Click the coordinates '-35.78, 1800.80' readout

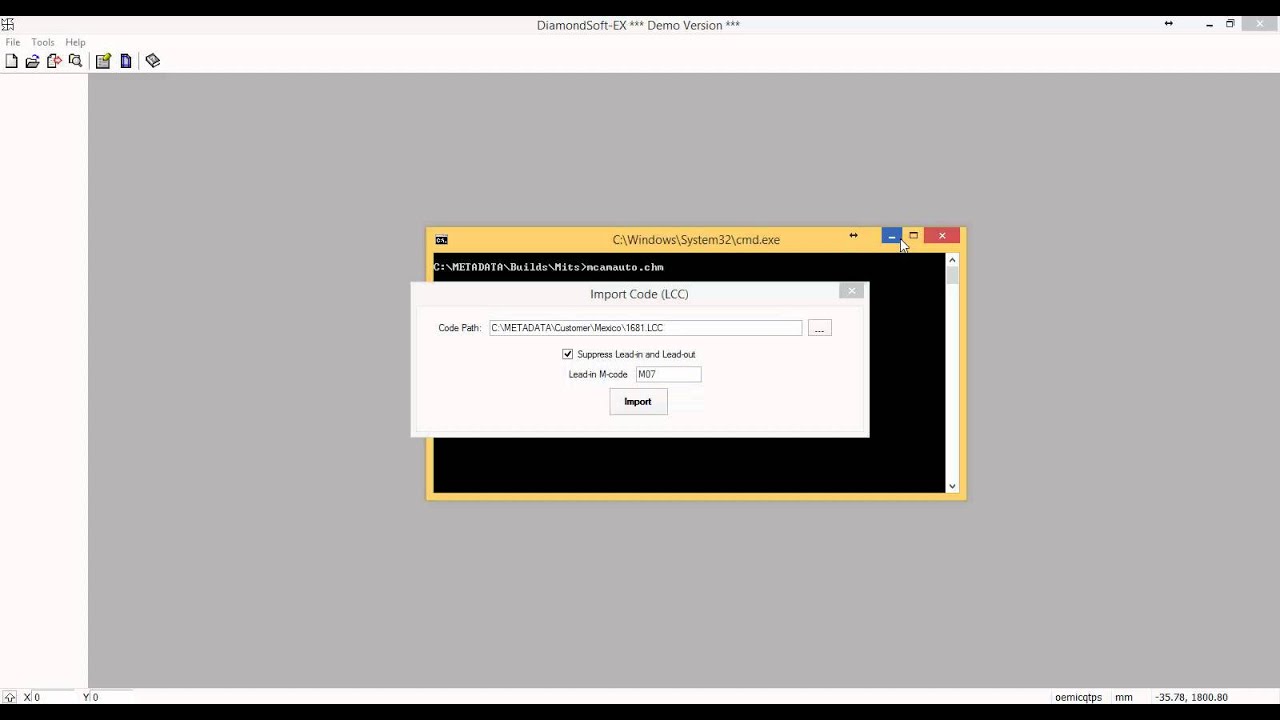pos(1192,697)
